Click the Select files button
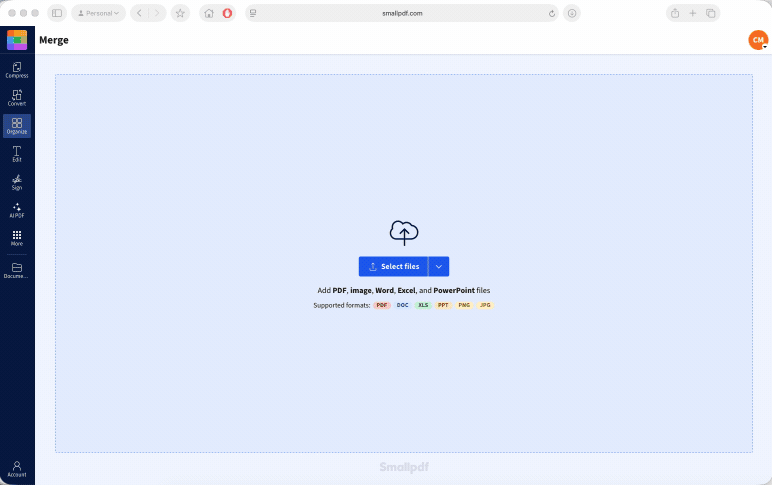Viewport: 772px width, 485px height. pos(393,266)
